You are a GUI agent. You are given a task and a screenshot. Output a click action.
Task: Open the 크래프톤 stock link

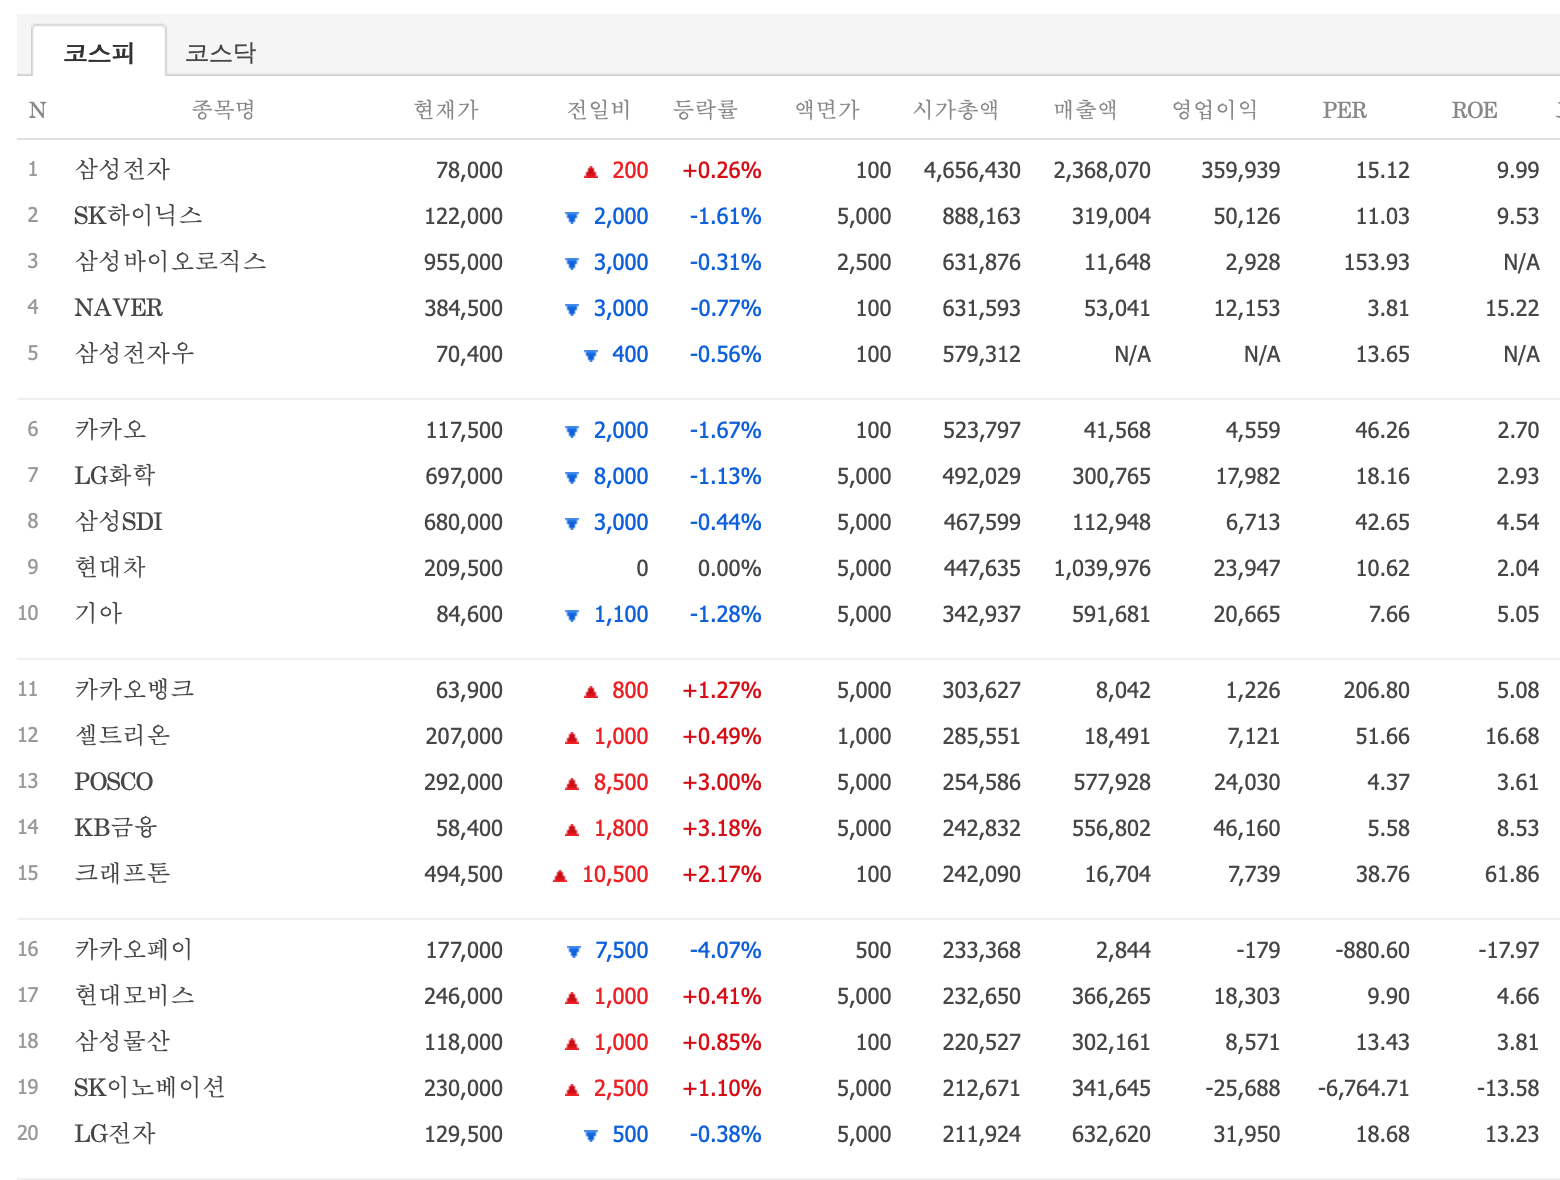122,874
